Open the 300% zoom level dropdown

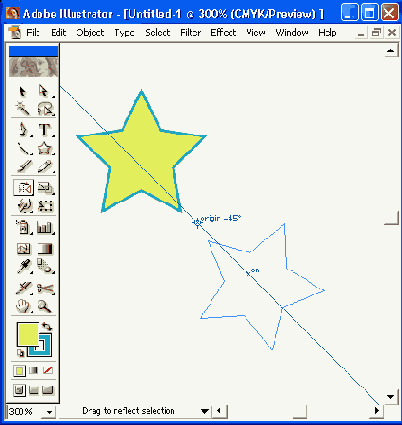49,412
